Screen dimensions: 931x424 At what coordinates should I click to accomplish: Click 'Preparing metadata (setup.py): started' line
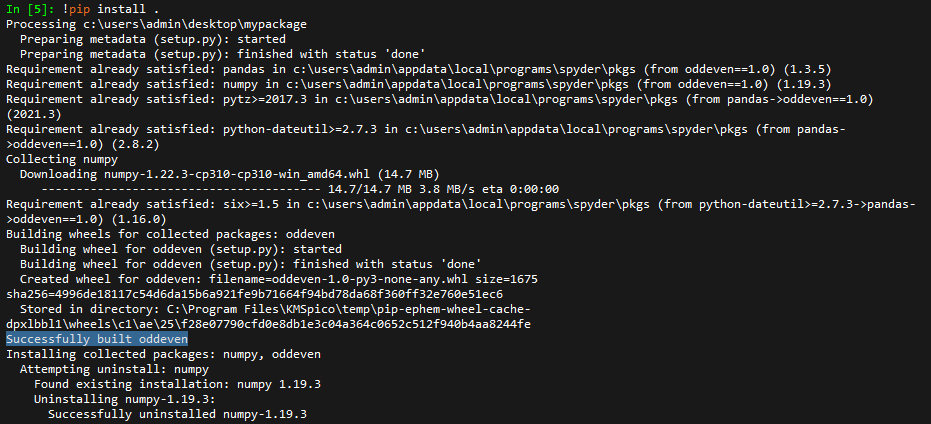coord(153,39)
